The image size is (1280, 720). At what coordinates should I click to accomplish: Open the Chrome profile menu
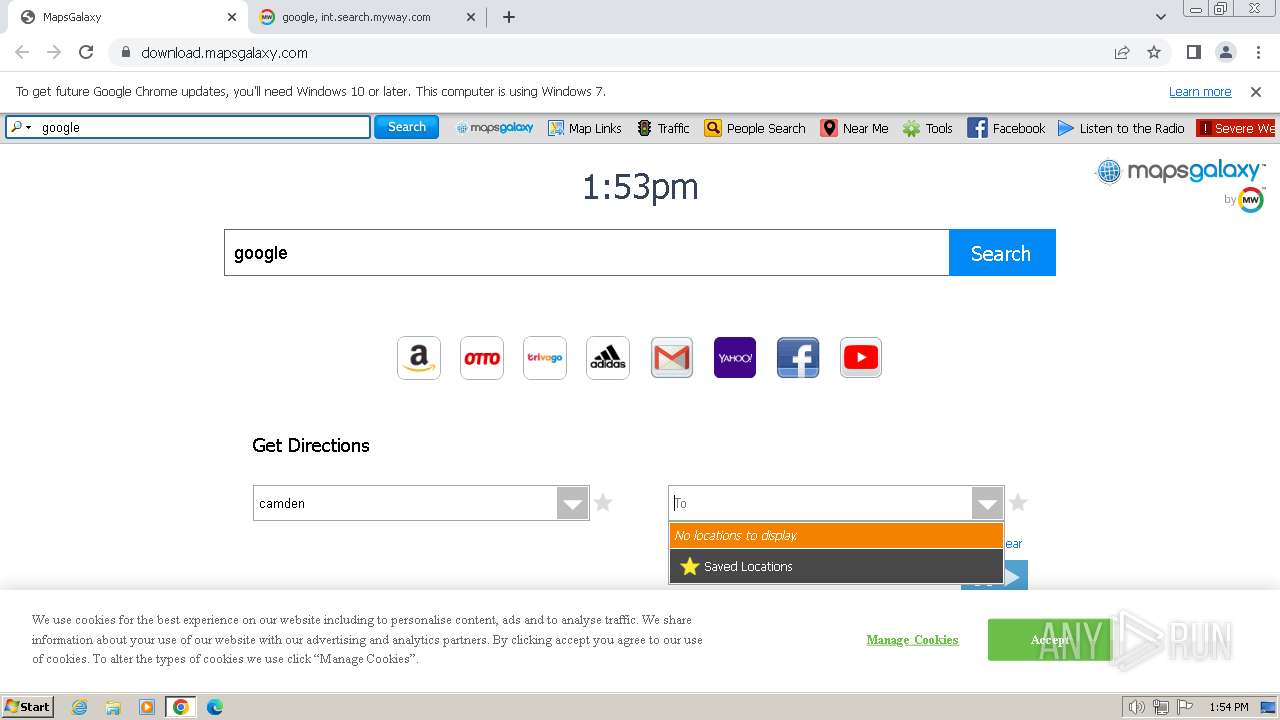[1226, 52]
